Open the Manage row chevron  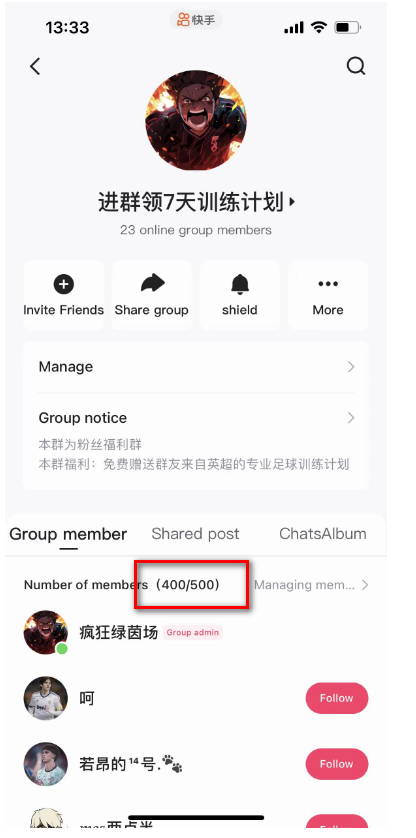[x=351, y=367]
